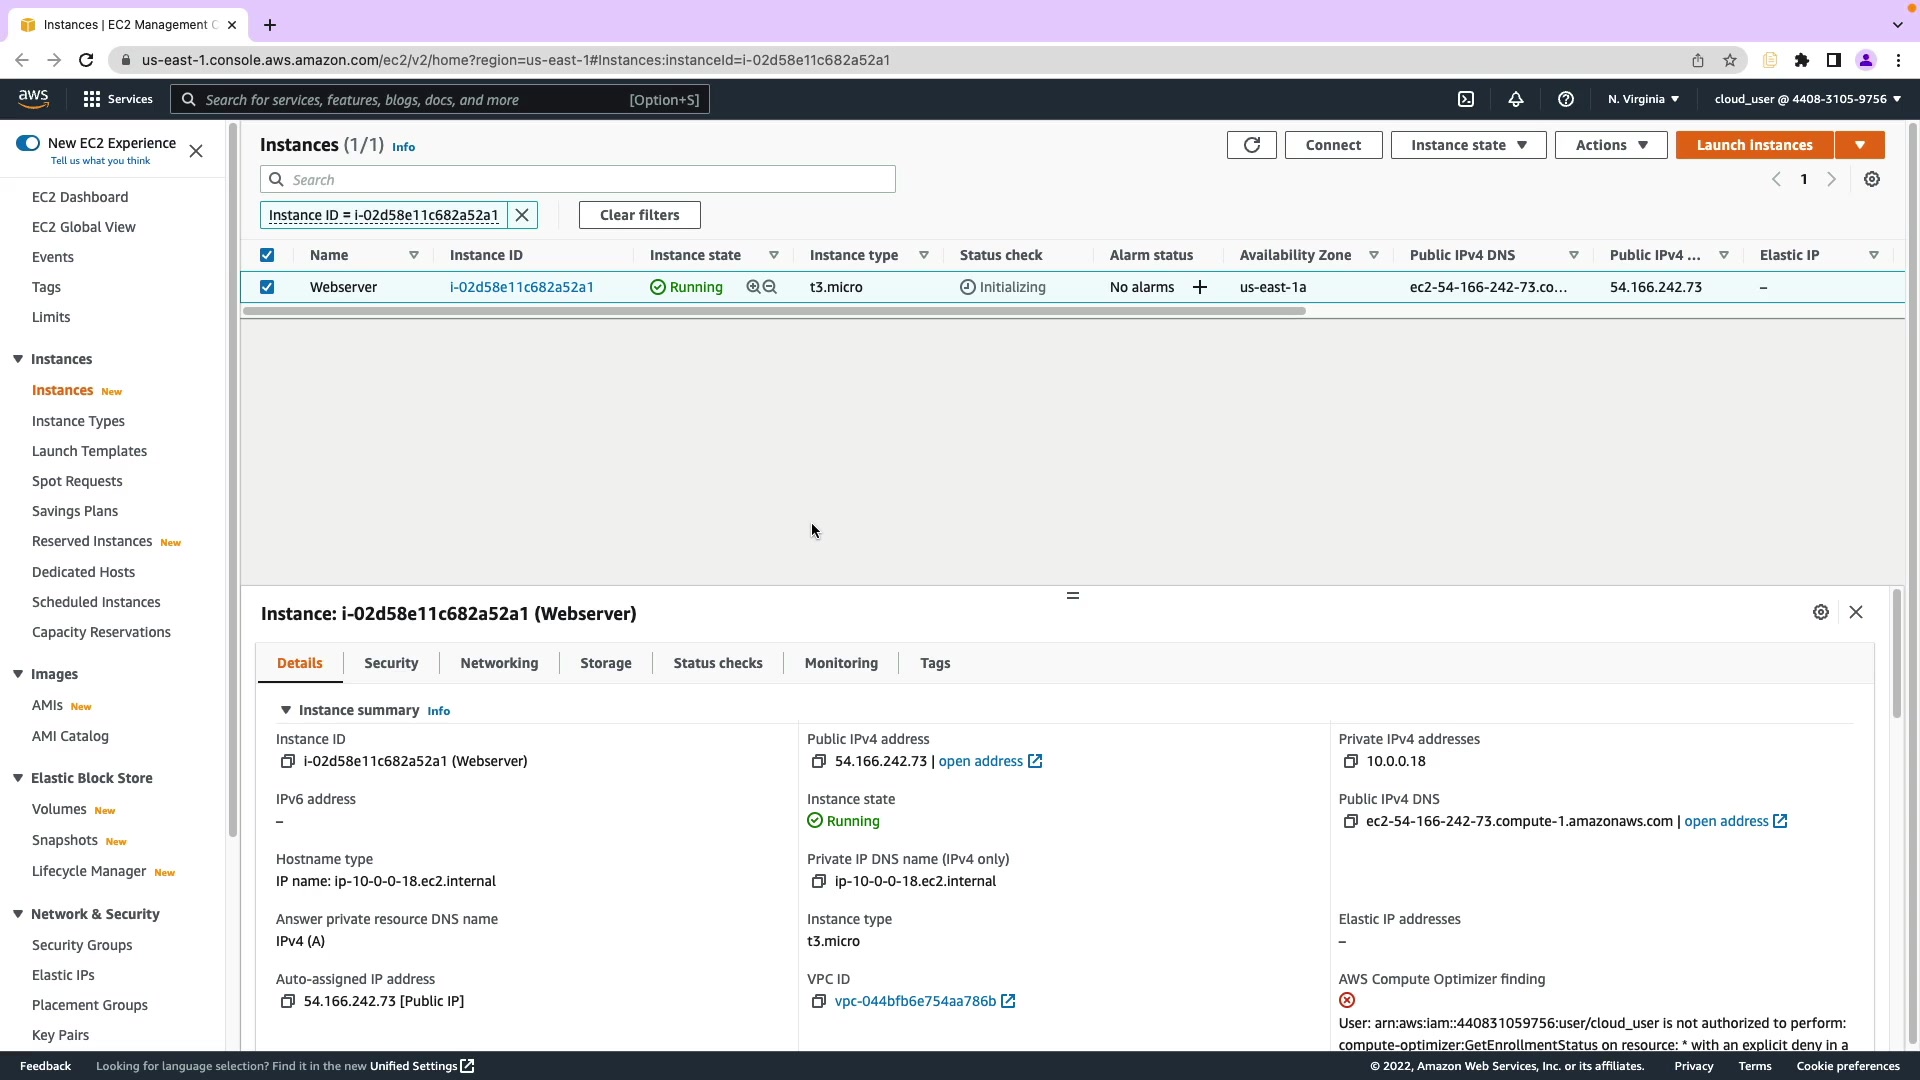Open table preferences gear icon

click(1872, 180)
